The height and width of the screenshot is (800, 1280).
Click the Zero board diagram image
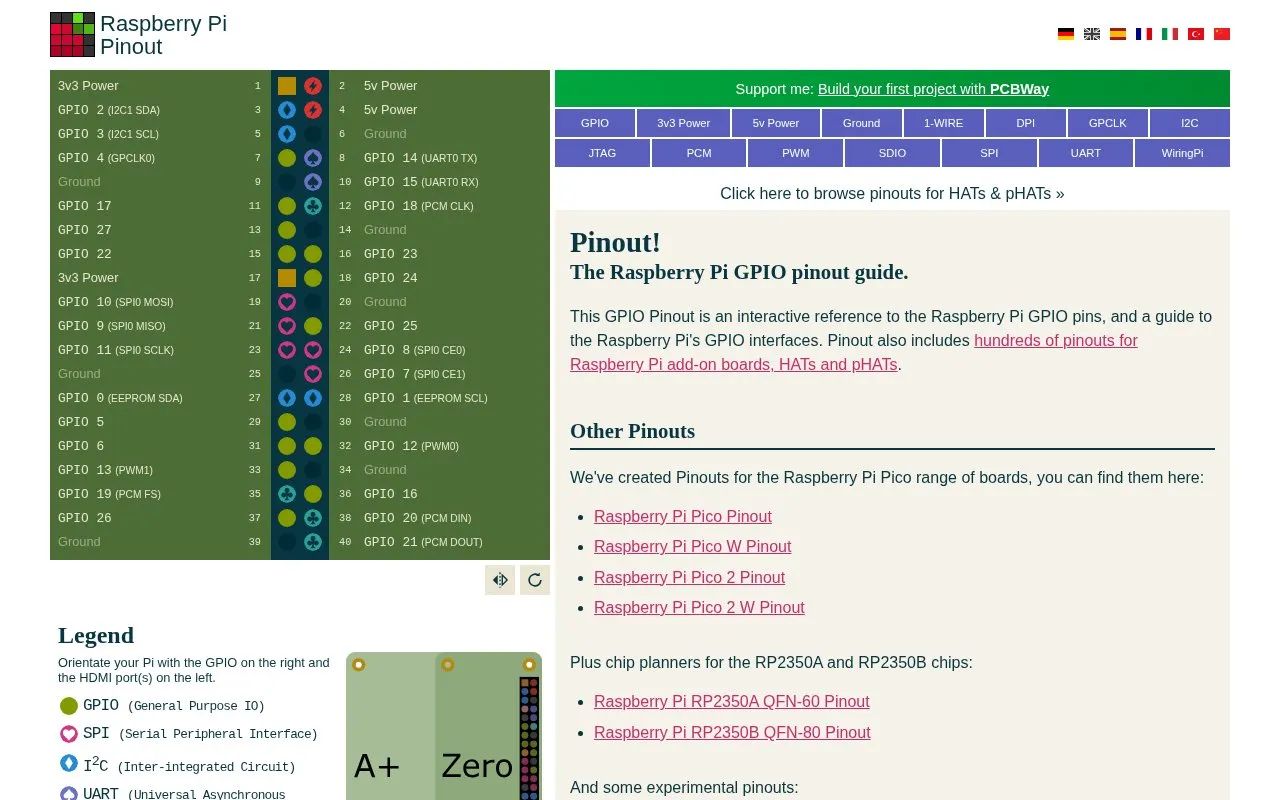477,726
